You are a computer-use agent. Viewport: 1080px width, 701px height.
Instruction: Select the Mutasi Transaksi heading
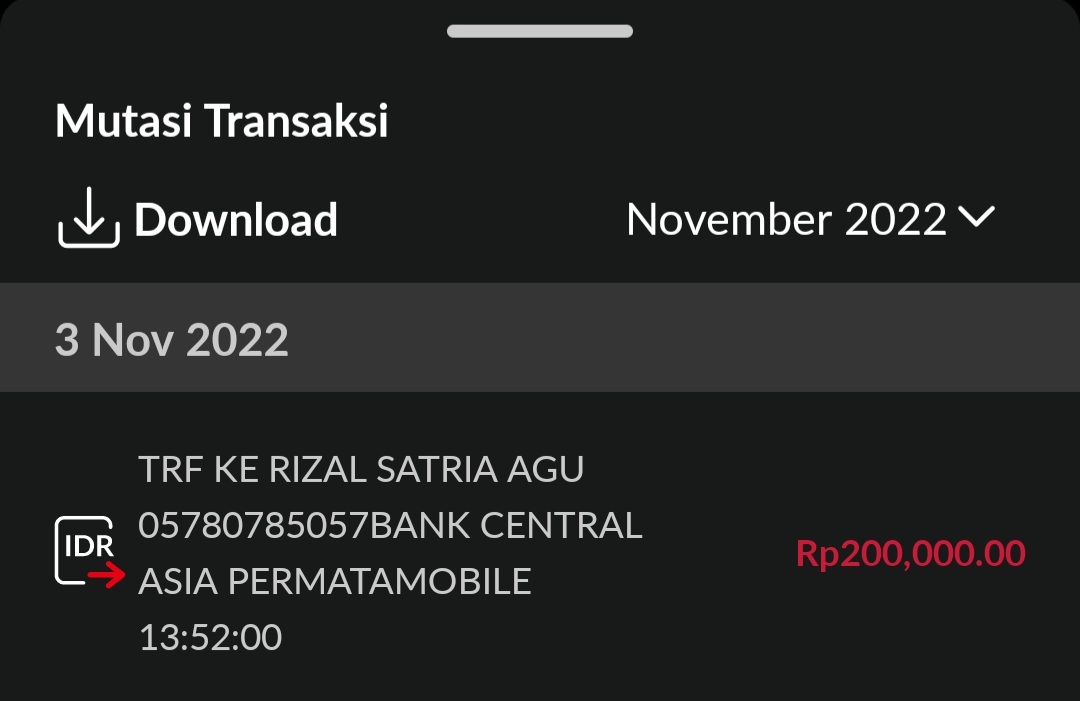point(221,121)
